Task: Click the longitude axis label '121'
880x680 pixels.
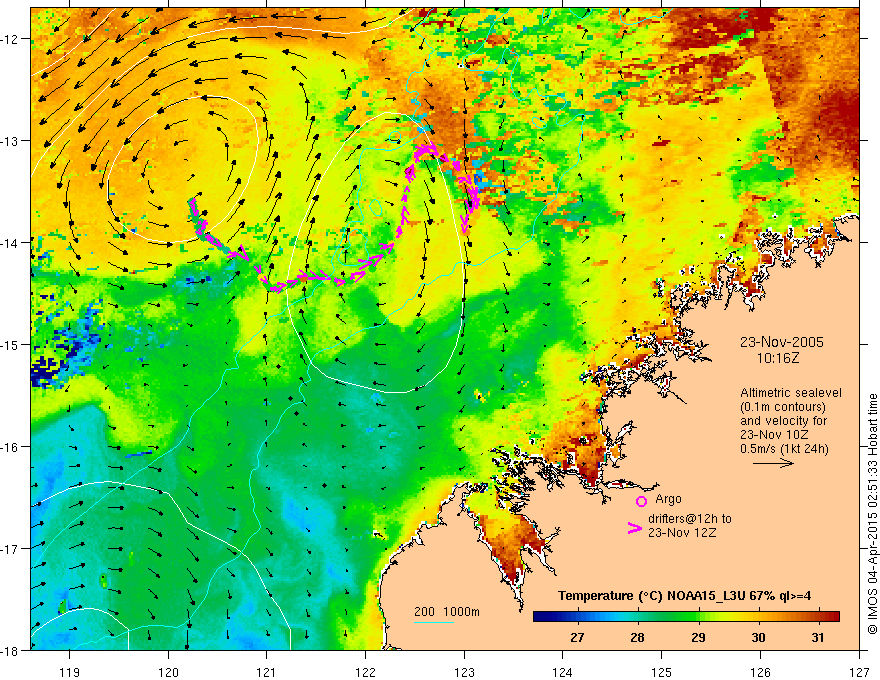Action: [x=267, y=672]
